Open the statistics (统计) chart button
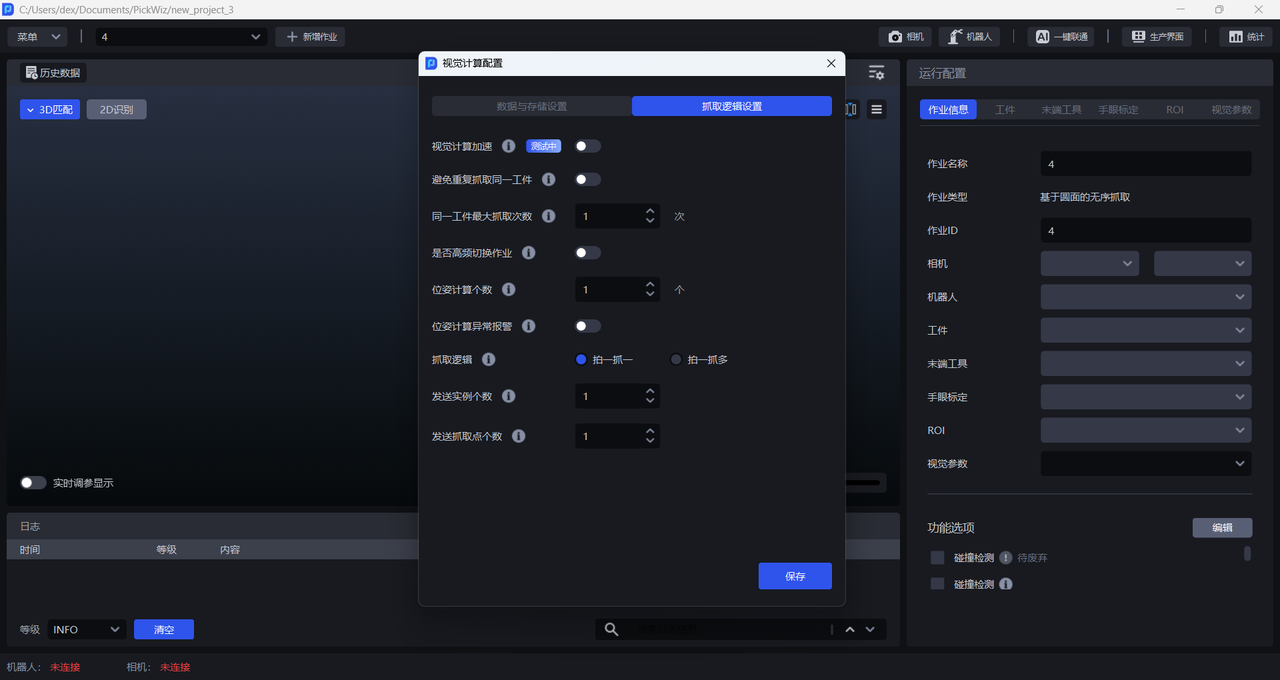The image size is (1280, 680). tap(1245, 37)
